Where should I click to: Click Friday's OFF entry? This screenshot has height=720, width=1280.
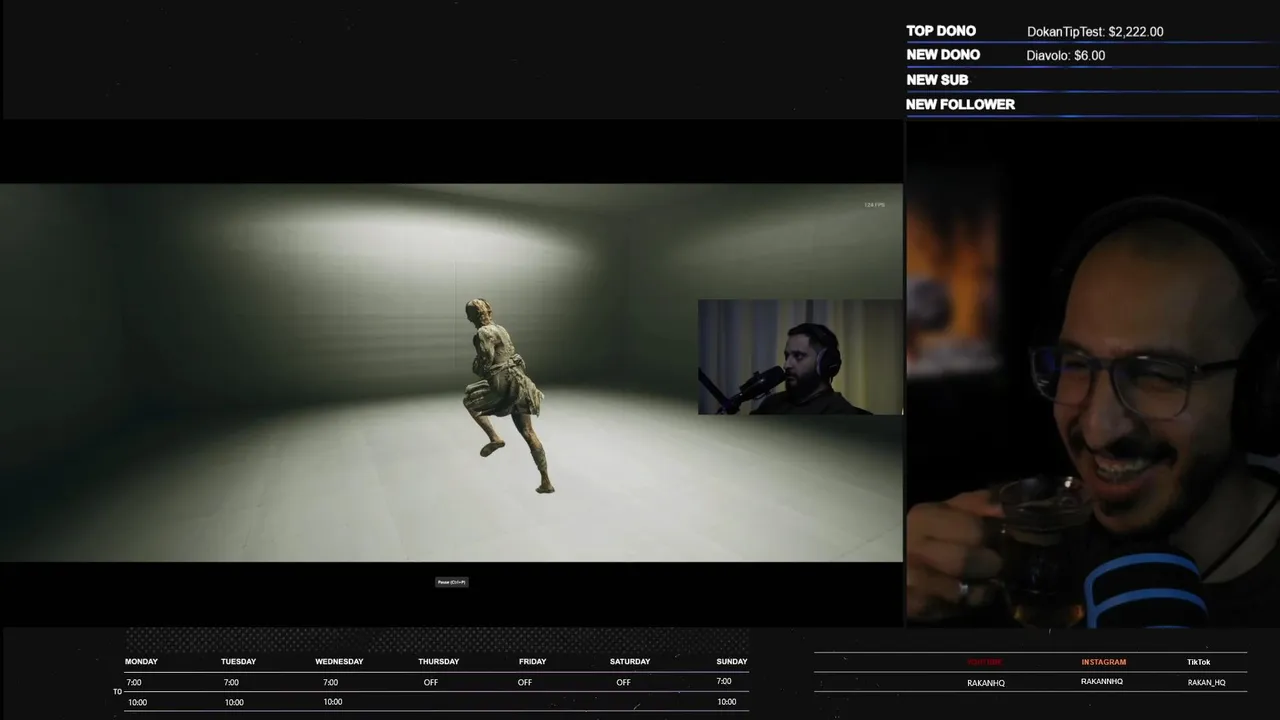coord(525,683)
